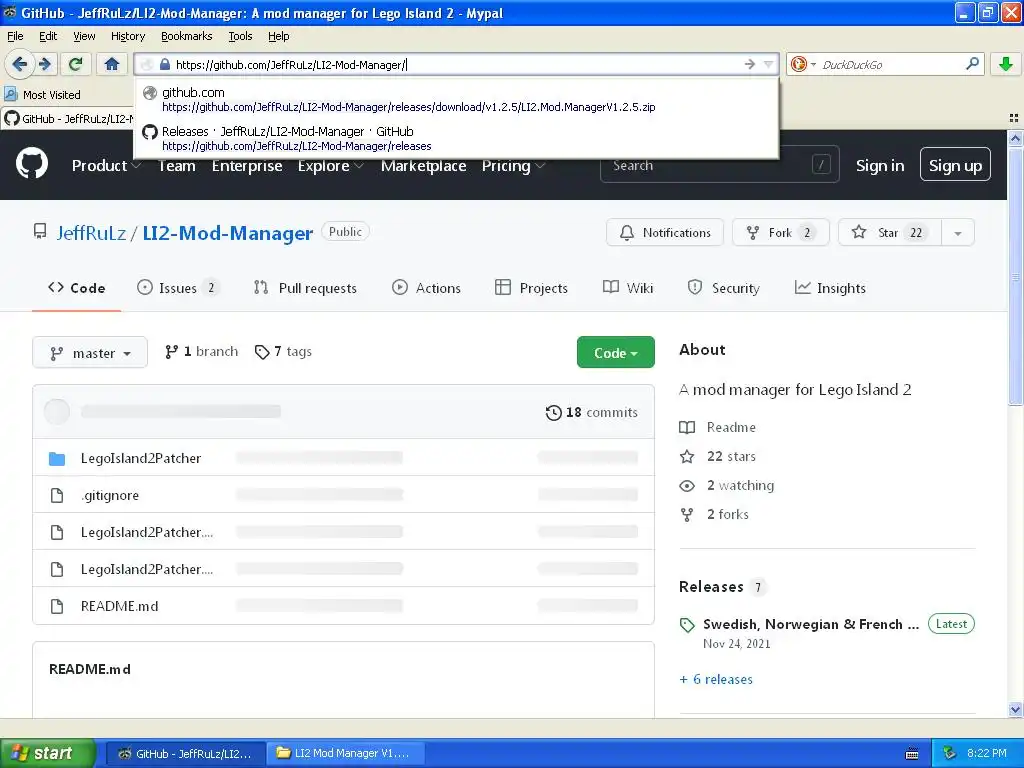The height and width of the screenshot is (768, 1024).
Task: Open the Help menu
Action: [278, 36]
